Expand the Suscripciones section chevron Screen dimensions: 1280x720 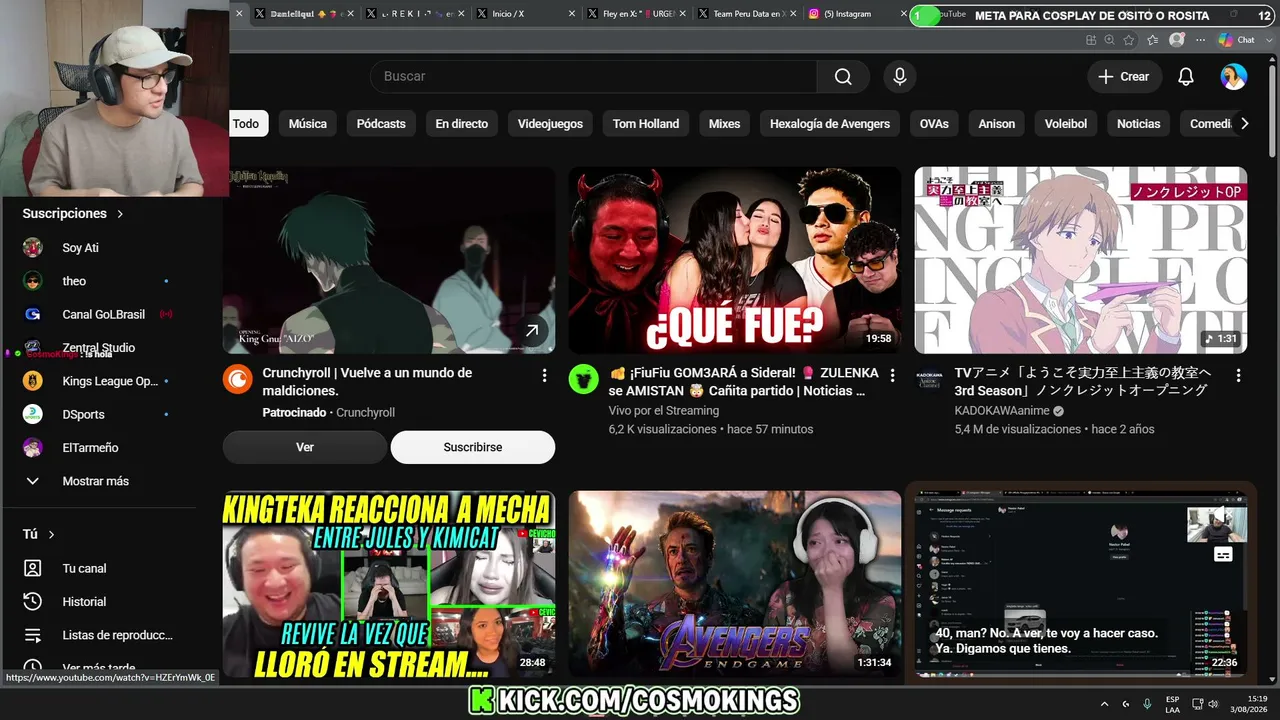pos(120,214)
